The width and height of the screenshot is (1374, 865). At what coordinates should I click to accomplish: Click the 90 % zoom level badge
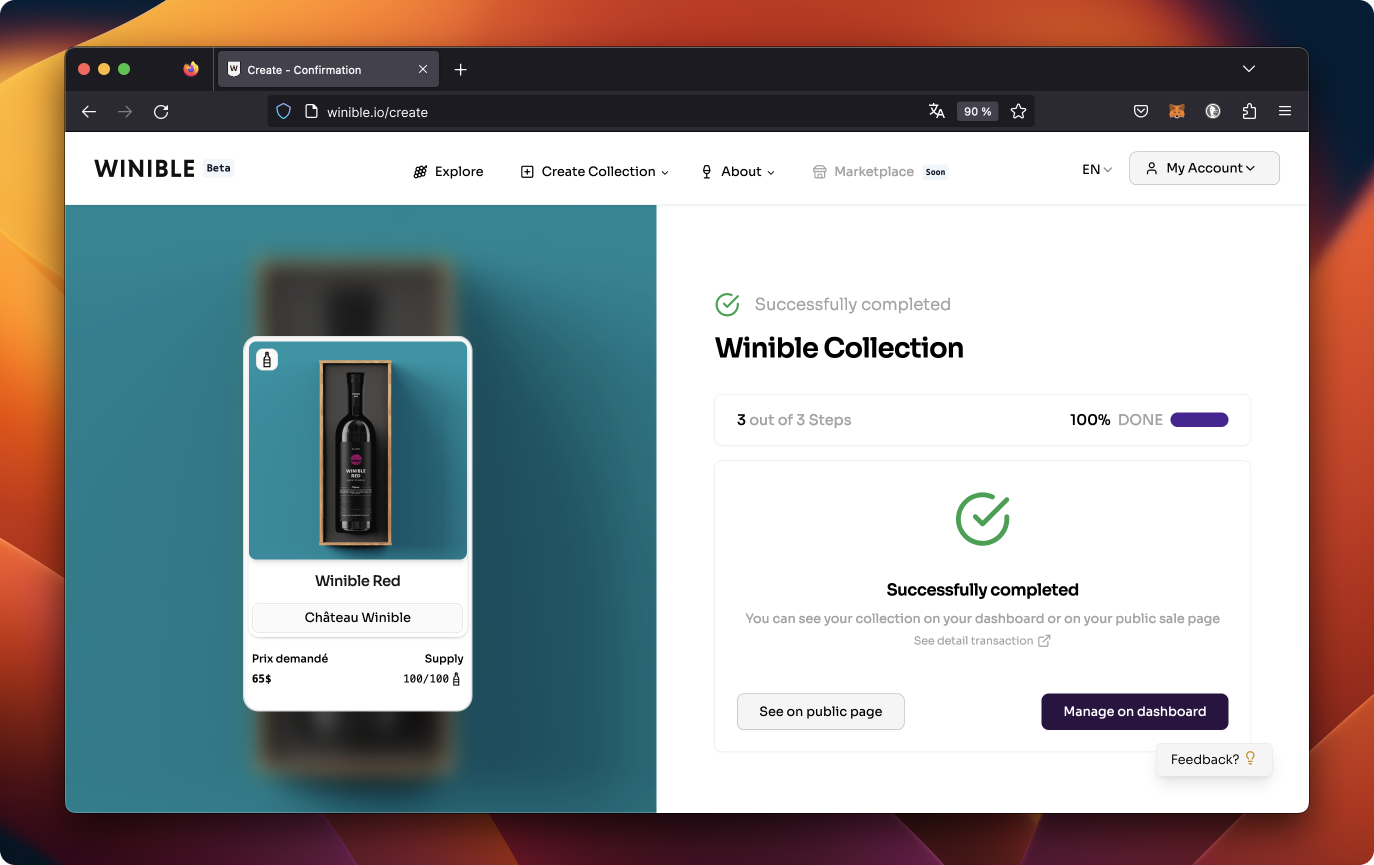click(x=978, y=112)
